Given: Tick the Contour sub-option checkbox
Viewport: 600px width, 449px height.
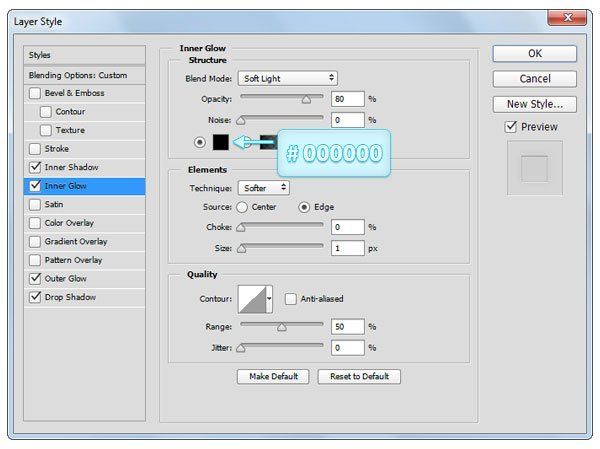Looking at the screenshot, I should click(46, 112).
